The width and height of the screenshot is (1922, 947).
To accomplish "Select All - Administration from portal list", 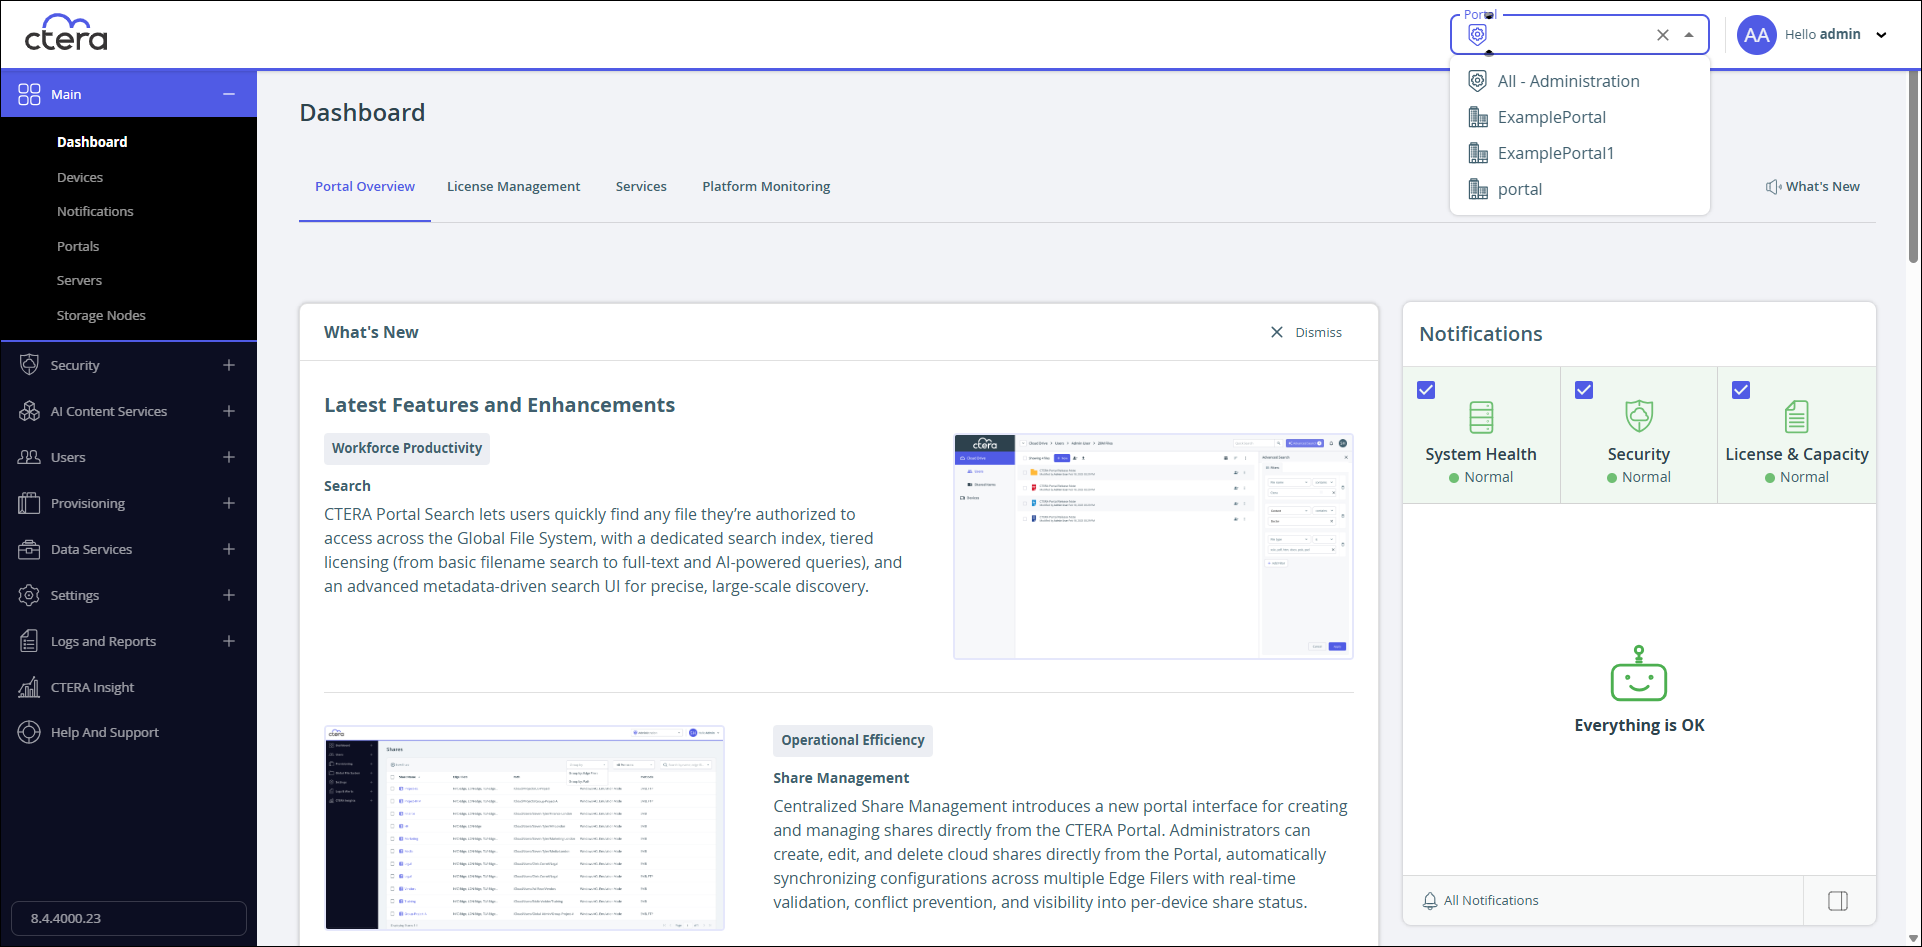I will point(1580,81).
